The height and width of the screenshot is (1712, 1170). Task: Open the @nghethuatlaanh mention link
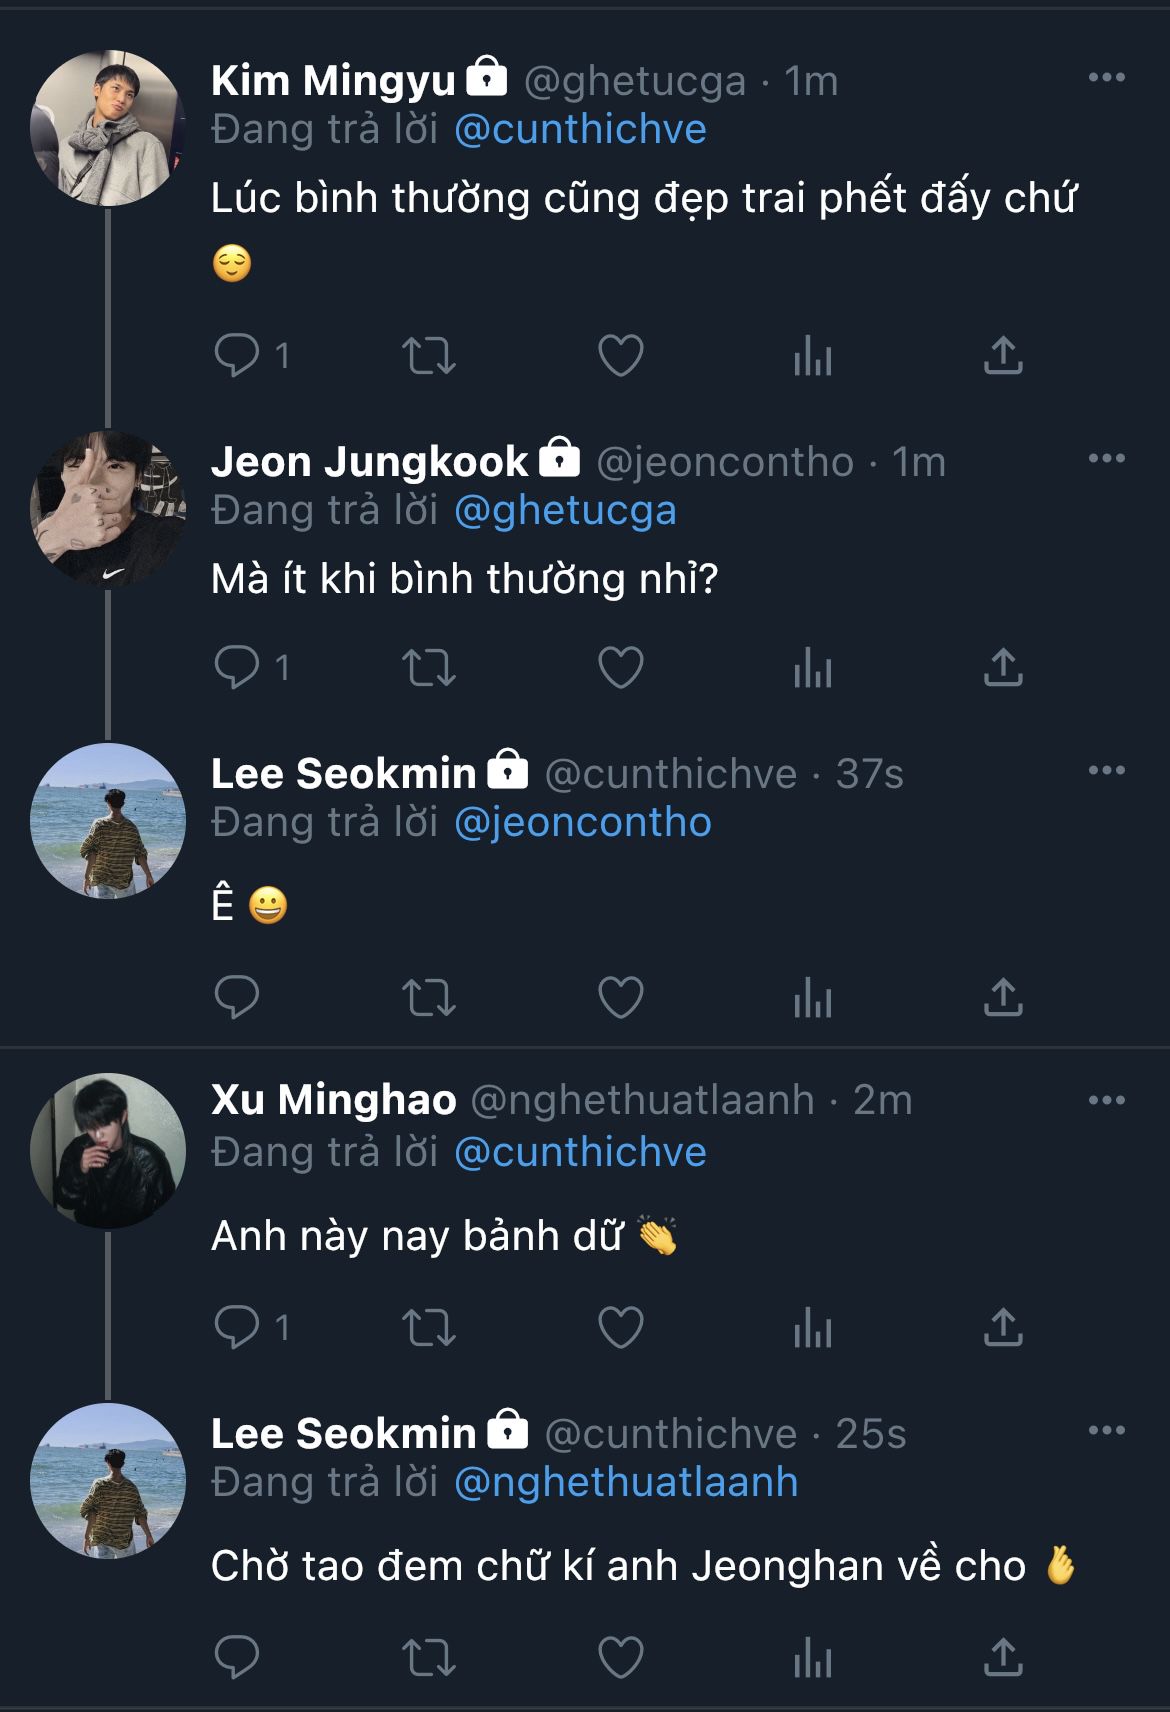pos(626,1482)
